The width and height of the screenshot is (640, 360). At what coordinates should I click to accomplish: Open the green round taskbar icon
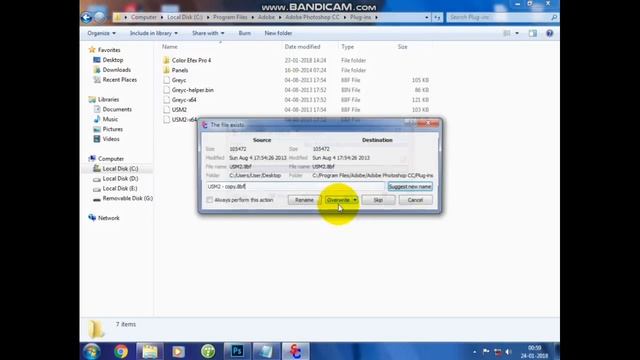pyautogui.click(x=208, y=351)
